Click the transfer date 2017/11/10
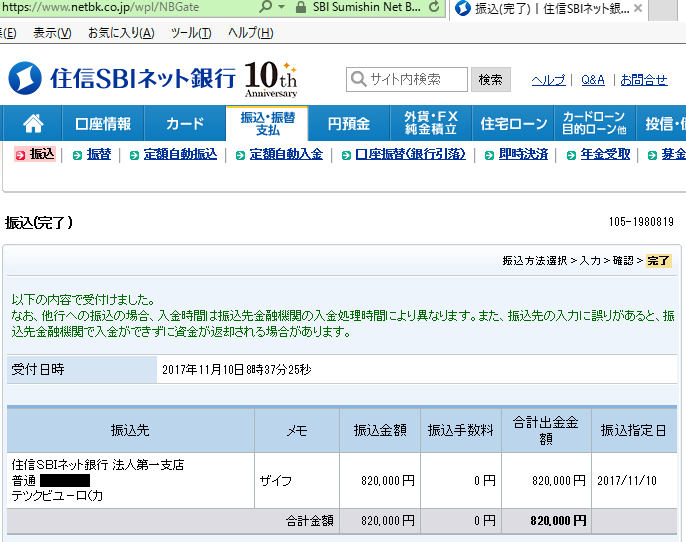686x542 pixels. coord(627,481)
